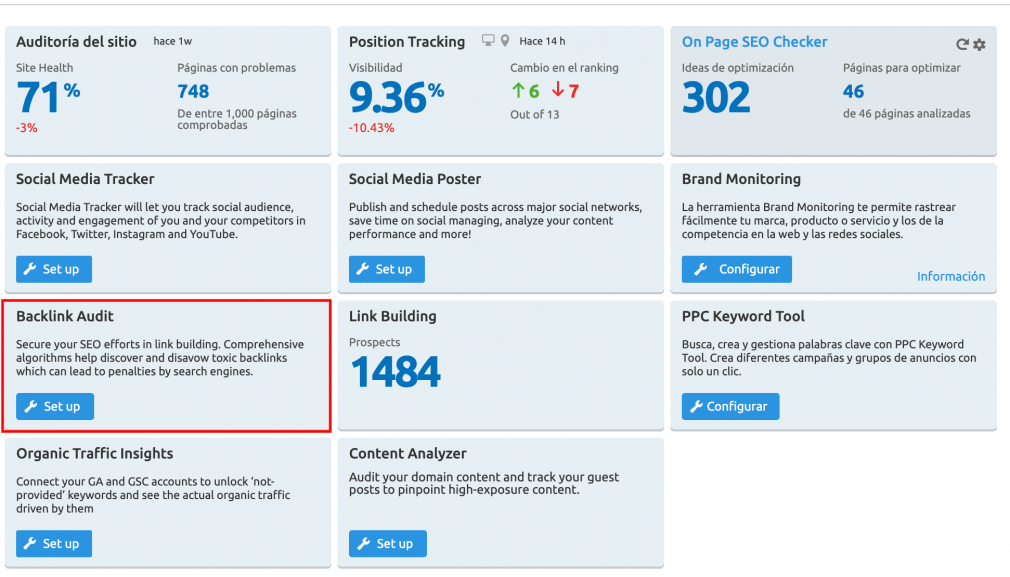Image resolution: width=1010 pixels, height=577 pixels.
Task: Click the 'Site Health' label
Action: point(44,68)
